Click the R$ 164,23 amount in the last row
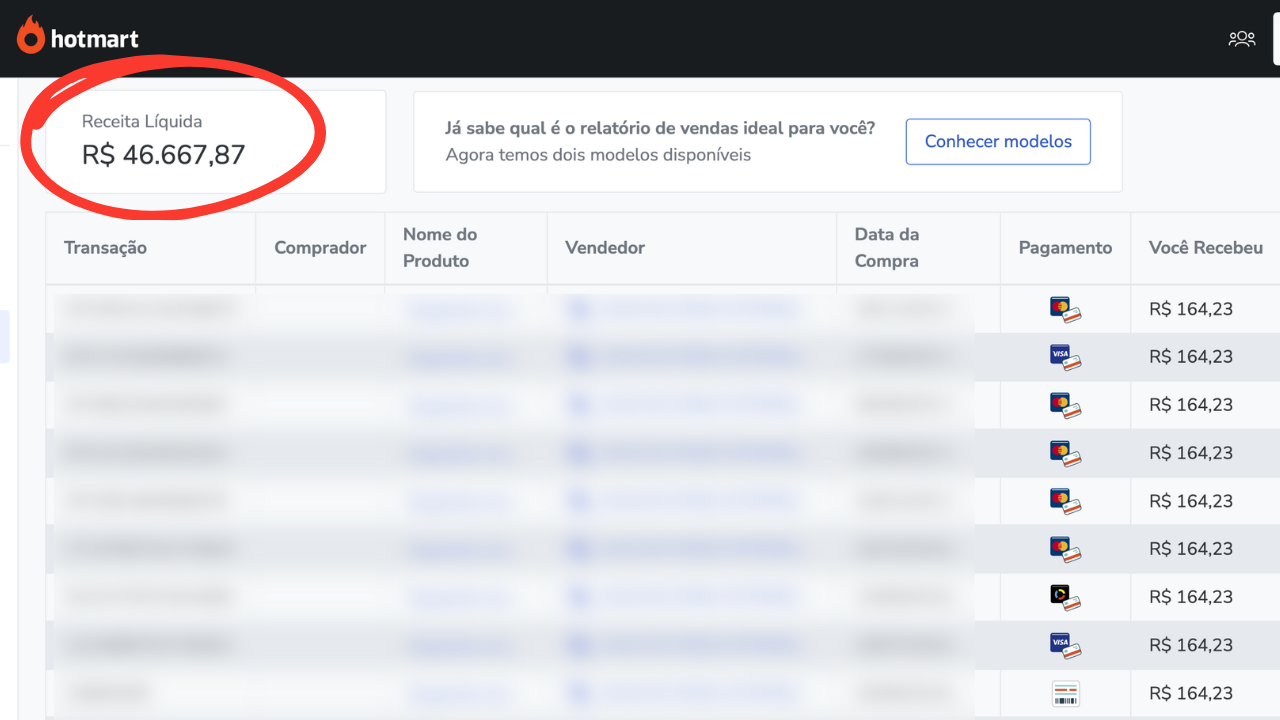 pos(1190,693)
